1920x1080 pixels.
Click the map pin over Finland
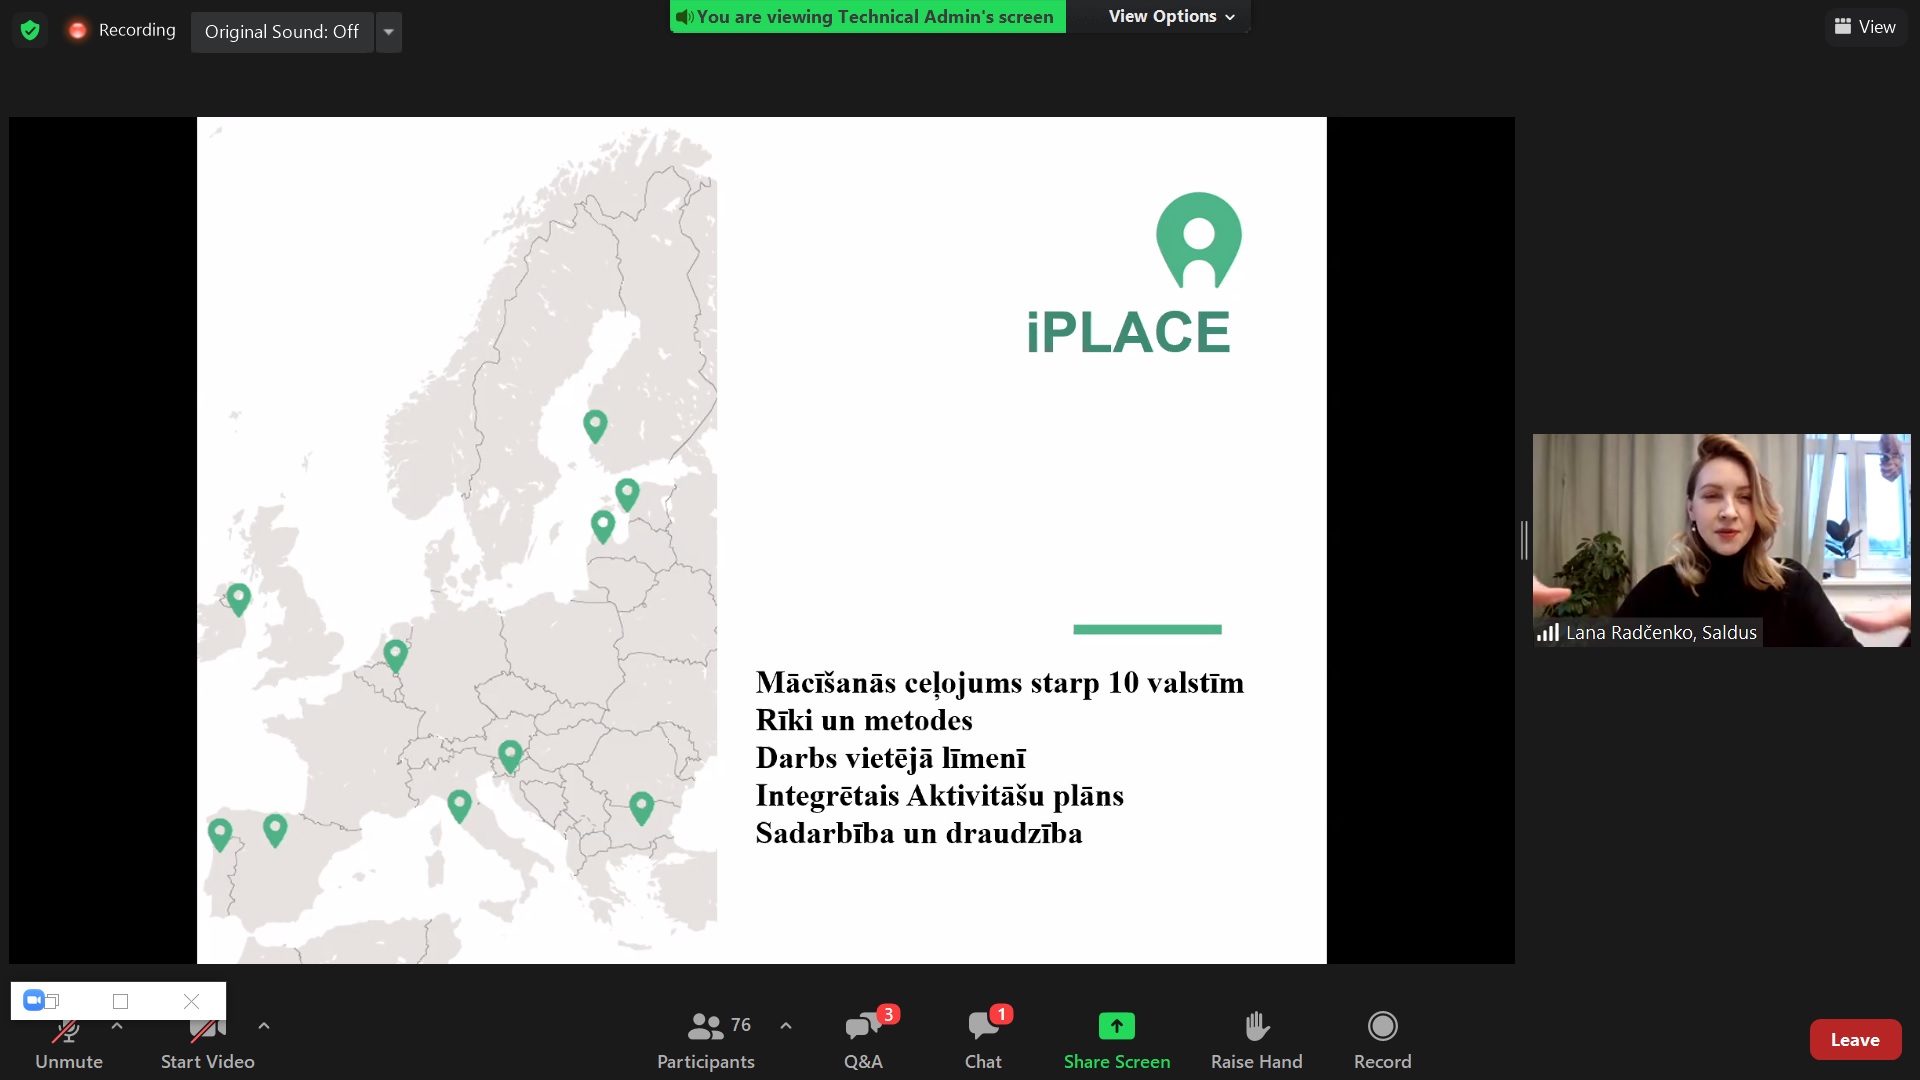tap(595, 427)
